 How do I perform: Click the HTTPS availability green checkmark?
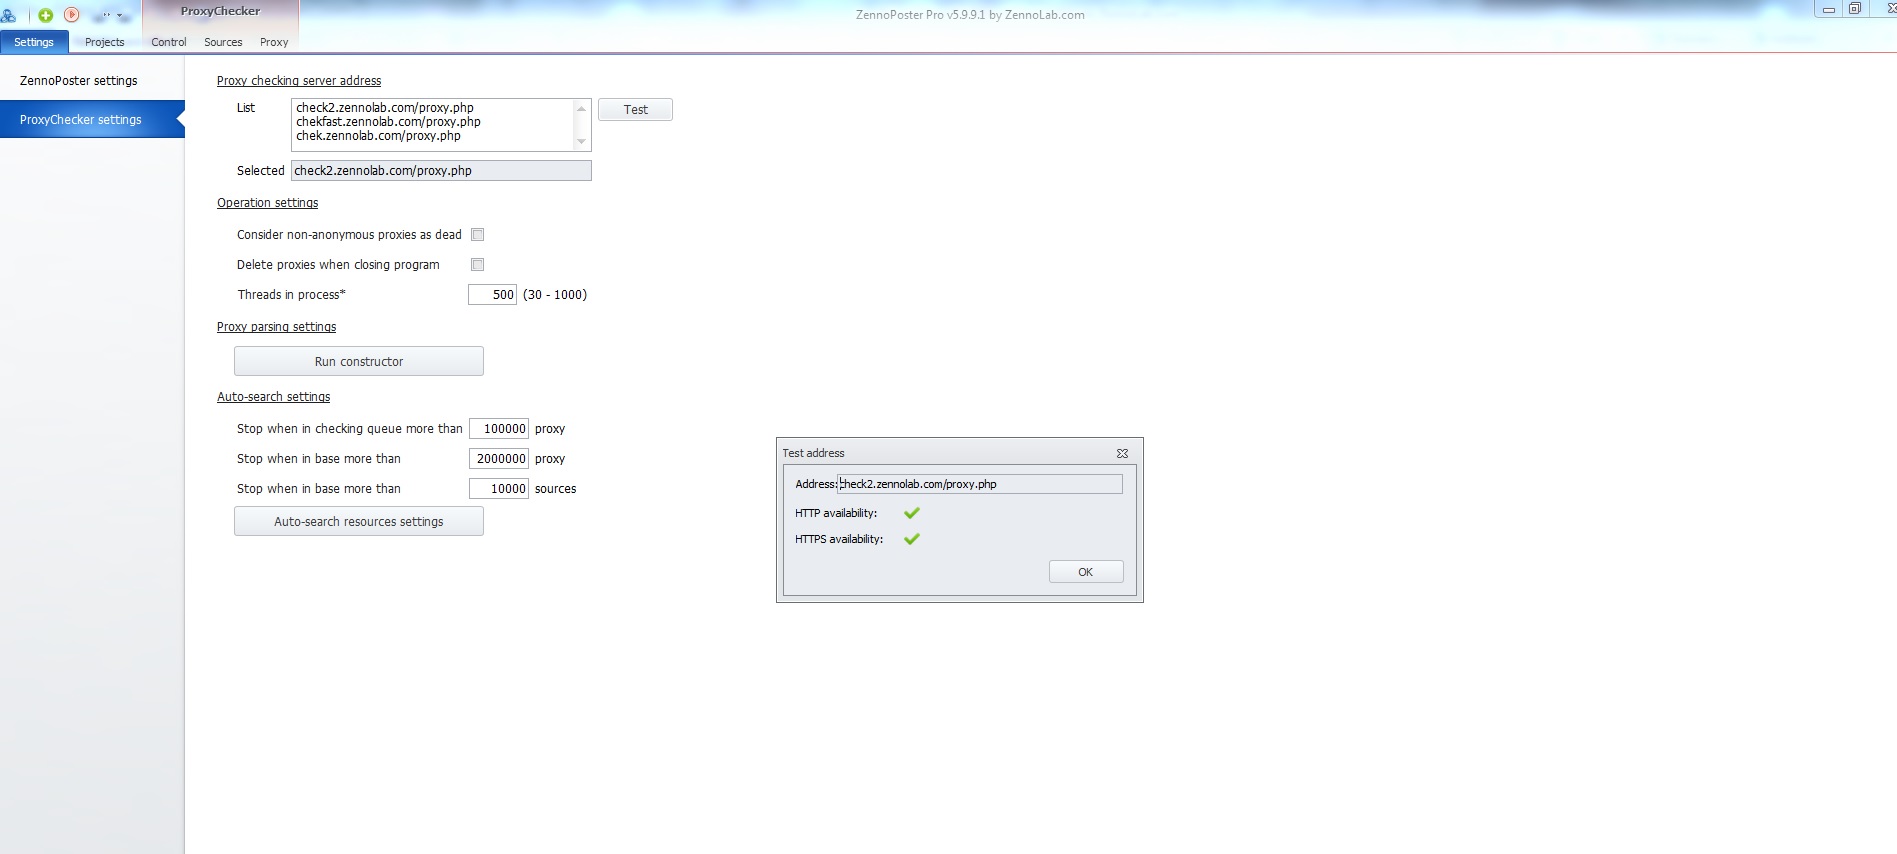click(911, 539)
